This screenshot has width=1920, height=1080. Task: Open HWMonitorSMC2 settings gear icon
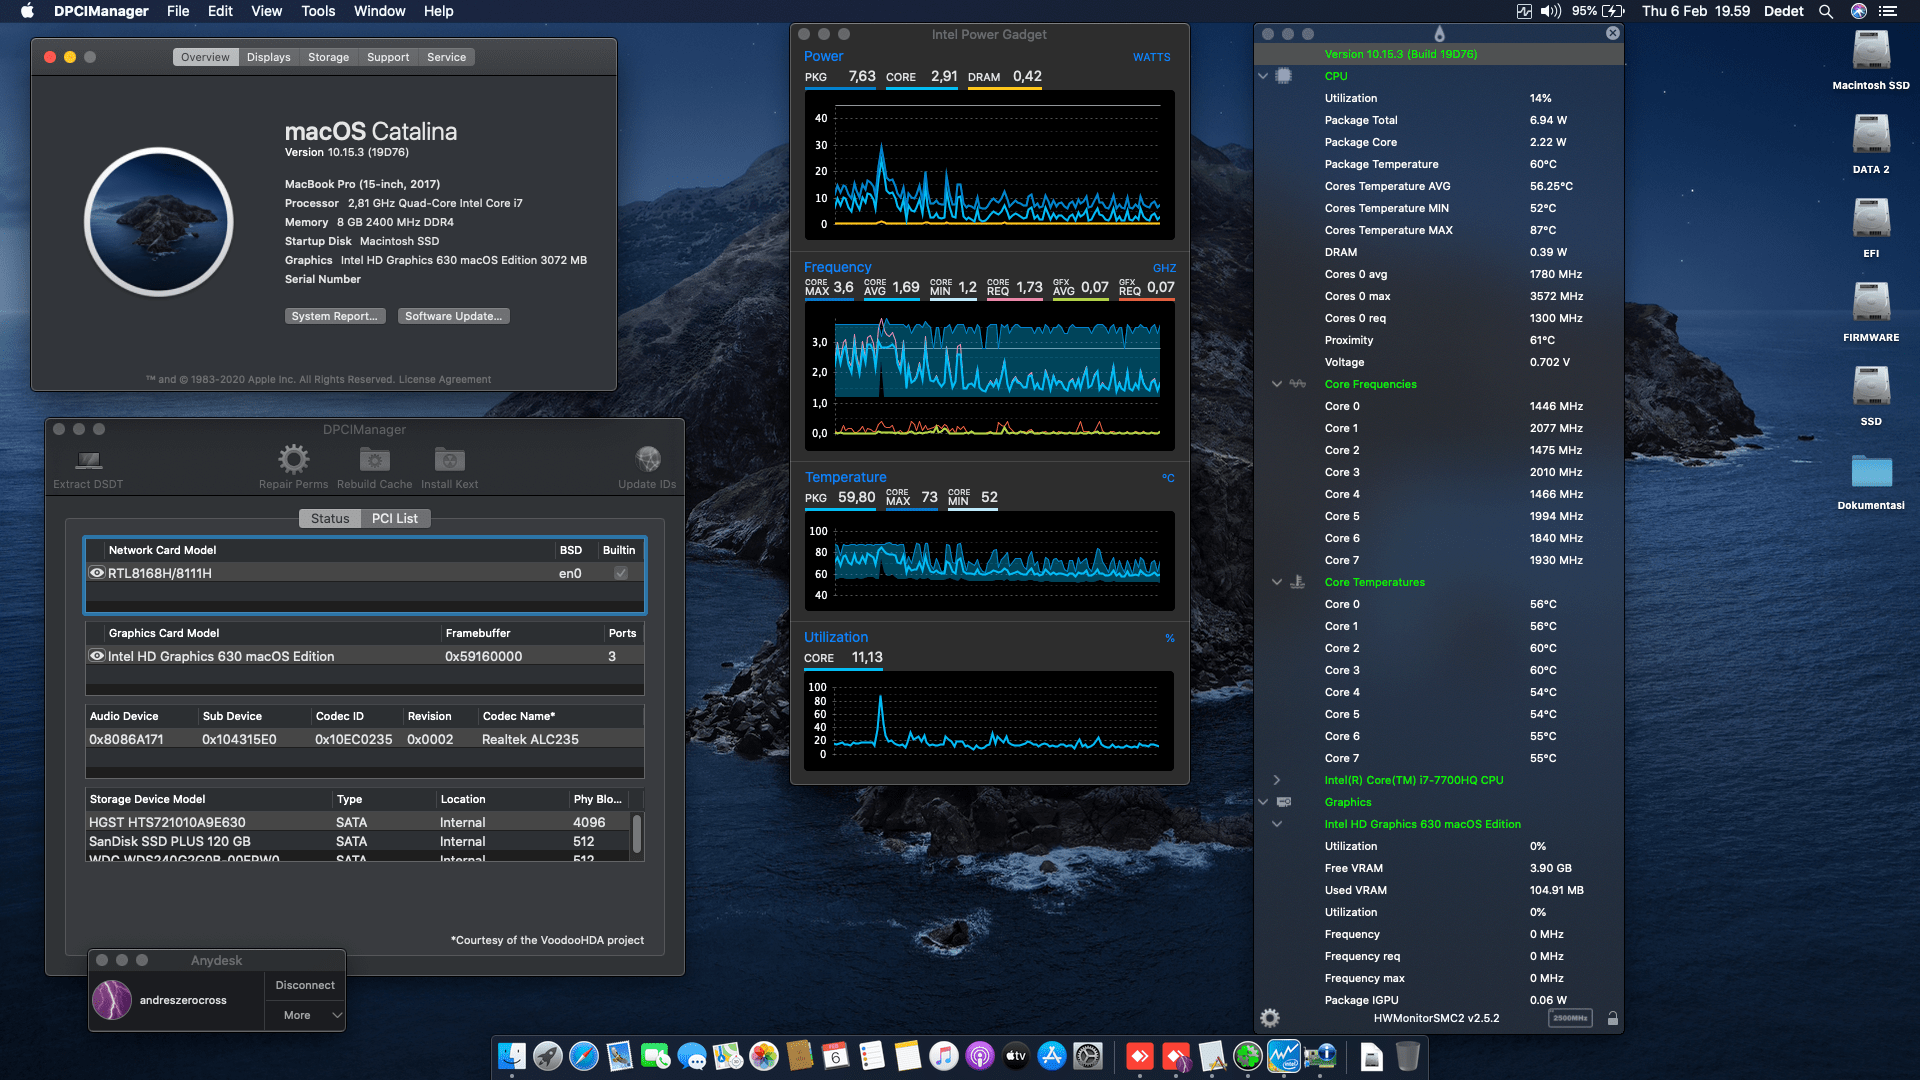[1270, 1018]
